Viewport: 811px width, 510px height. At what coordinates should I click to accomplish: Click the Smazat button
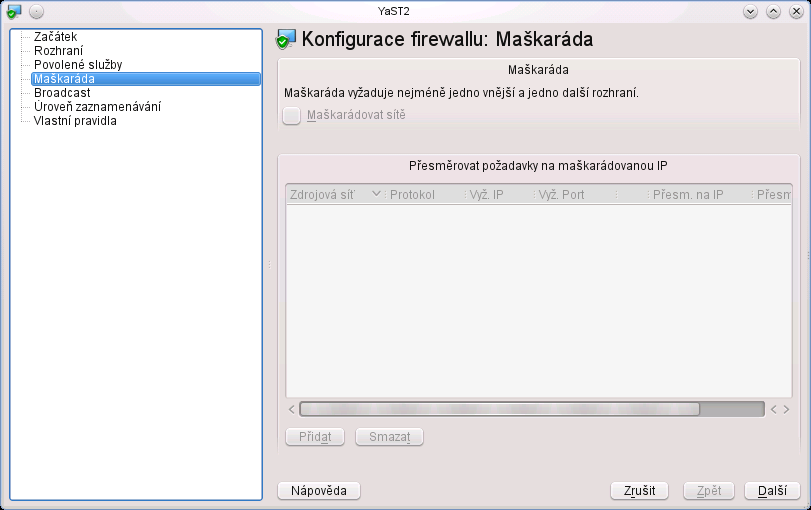pyautogui.click(x=389, y=437)
